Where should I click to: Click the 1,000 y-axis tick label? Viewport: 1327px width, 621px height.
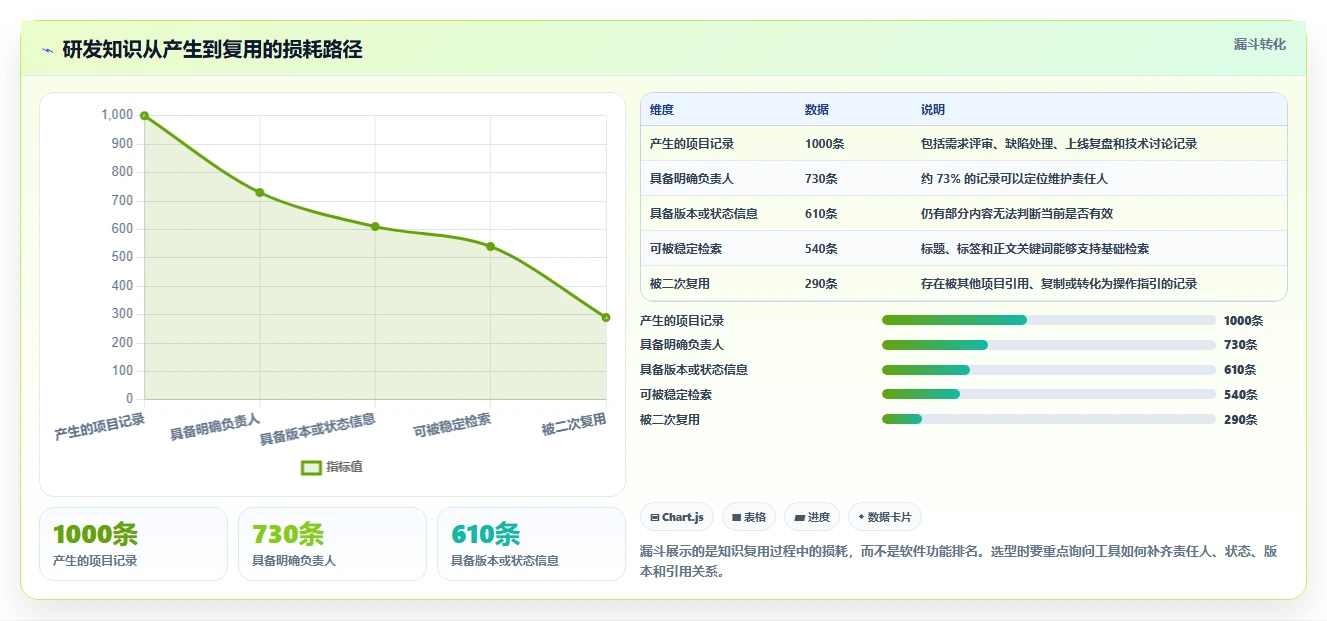pos(117,115)
